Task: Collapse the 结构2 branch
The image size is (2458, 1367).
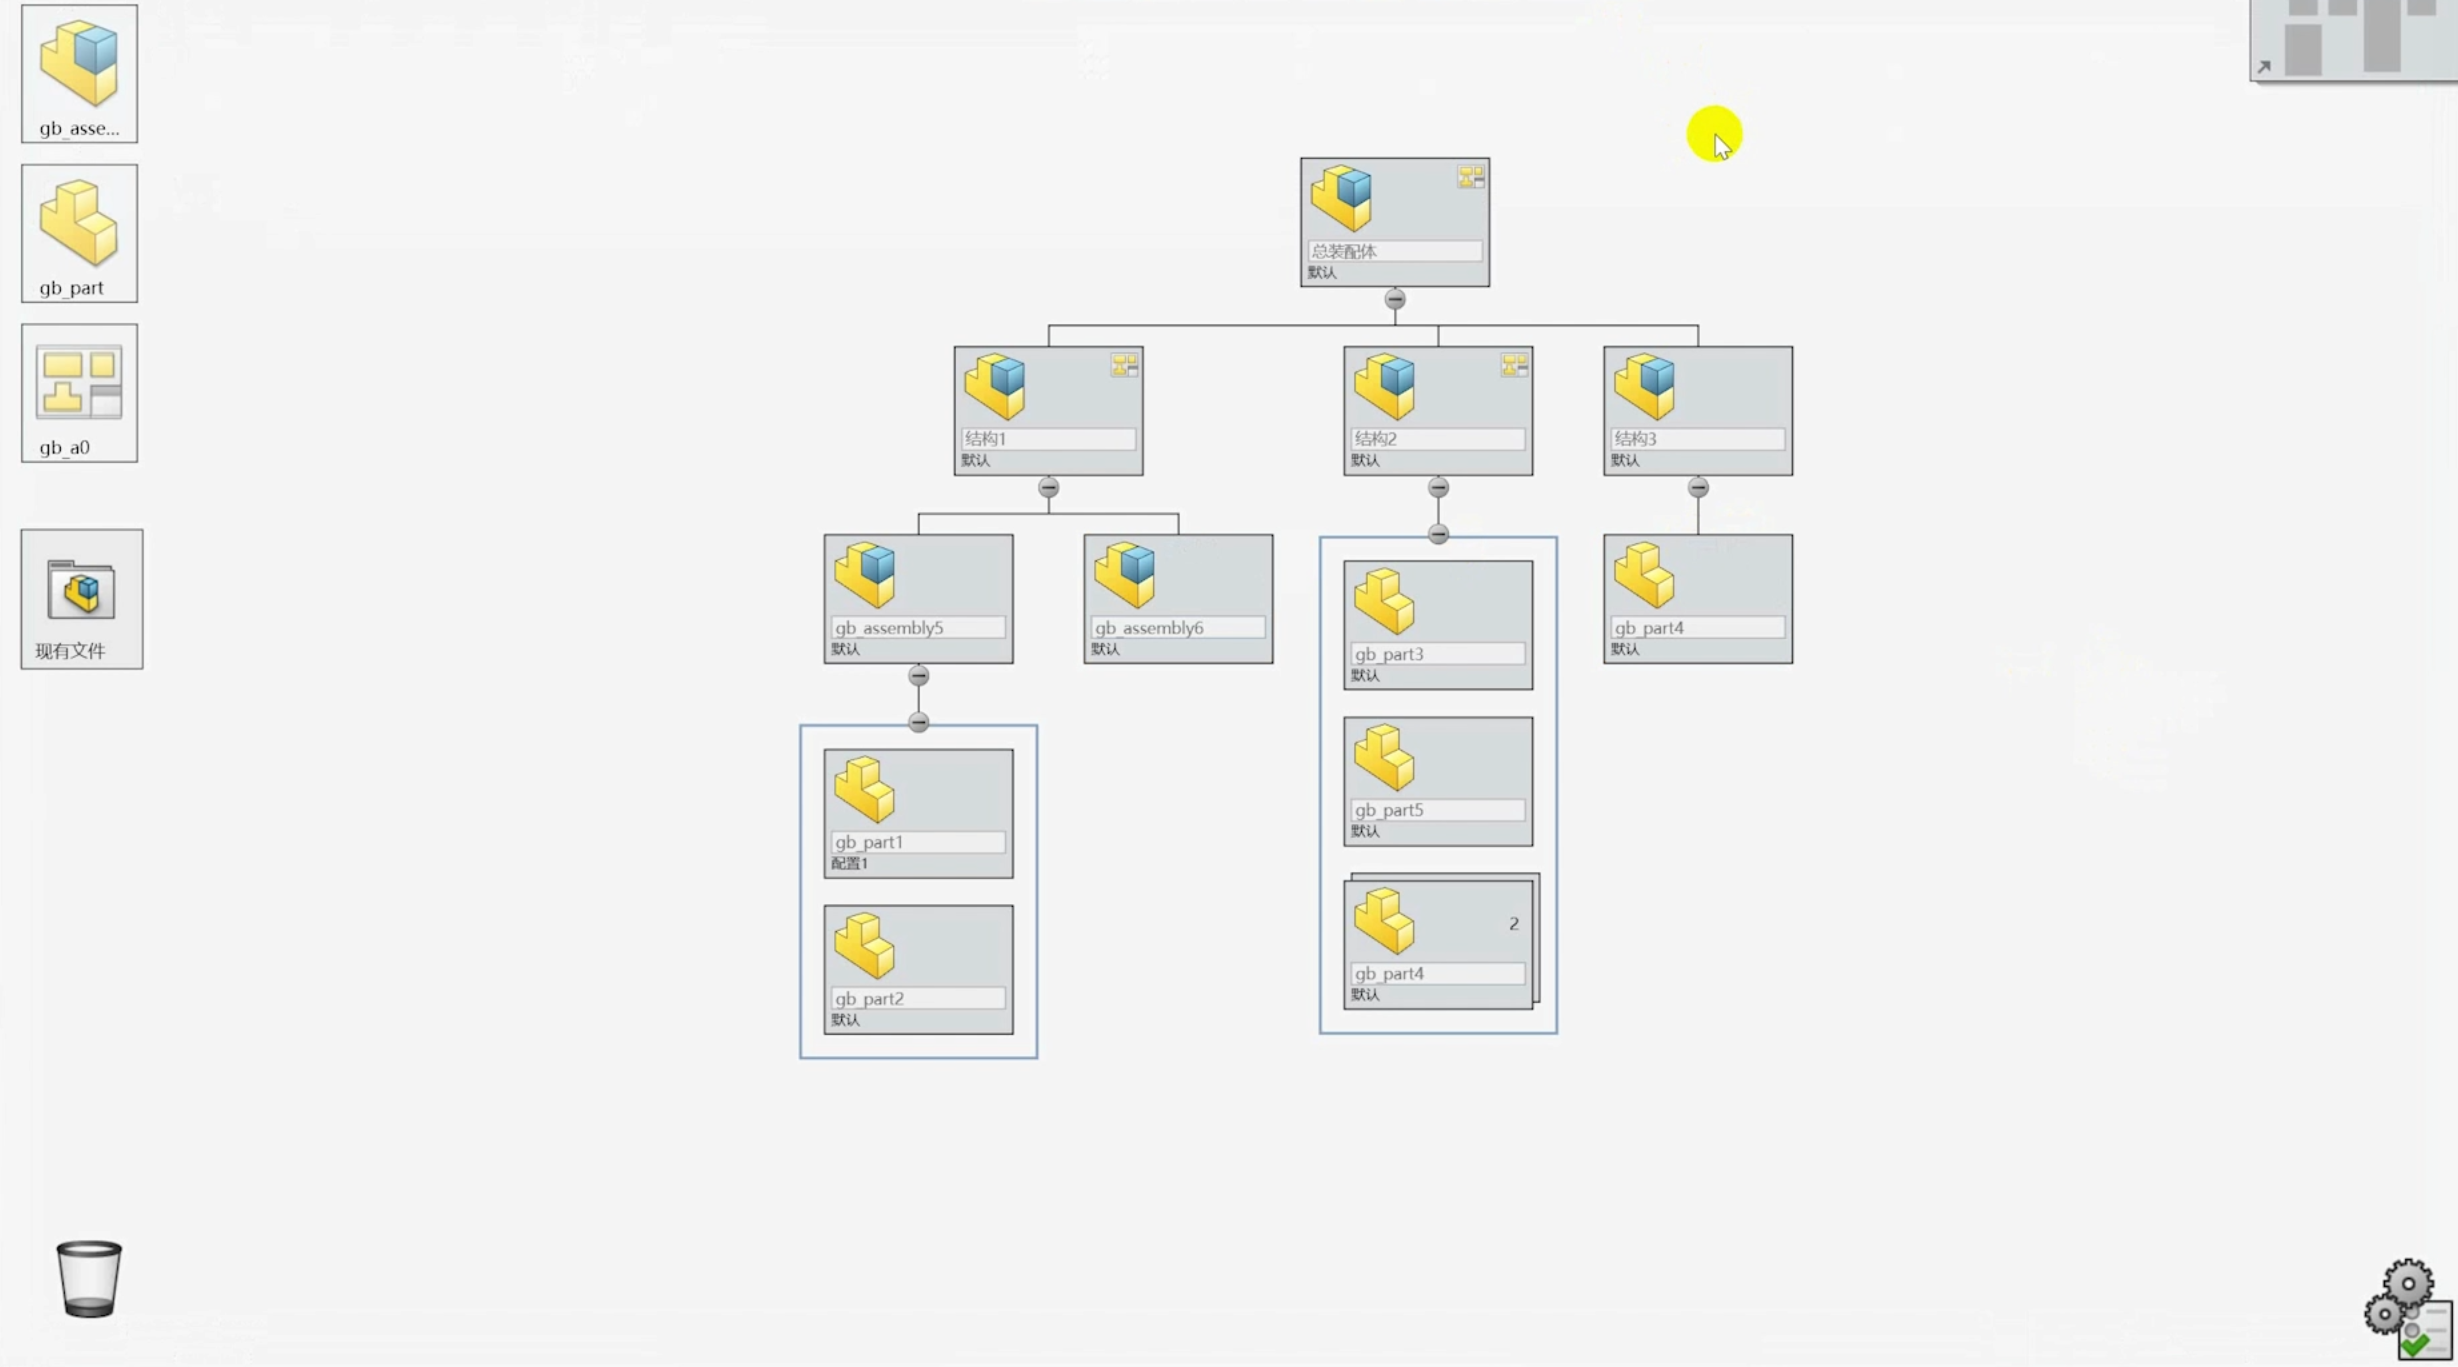Action: [1437, 488]
